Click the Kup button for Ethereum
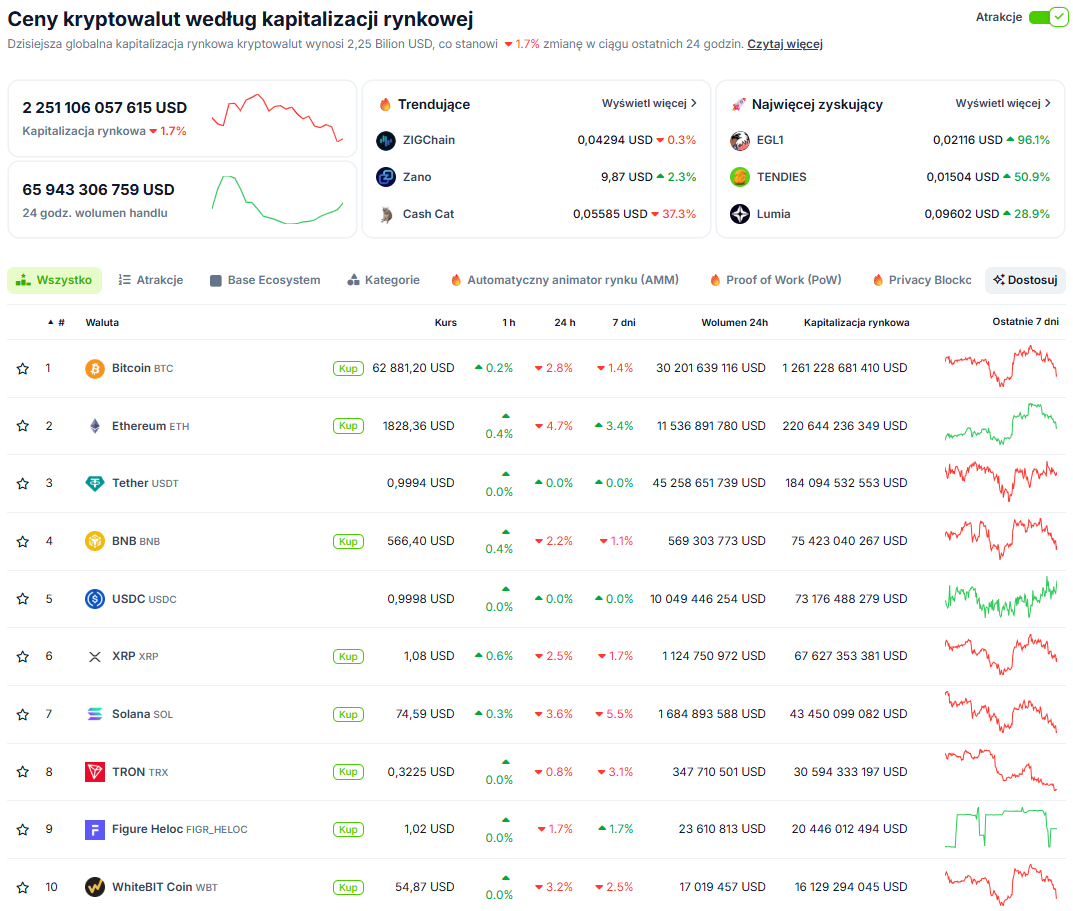The width and height of the screenshot is (1073, 911). click(348, 426)
